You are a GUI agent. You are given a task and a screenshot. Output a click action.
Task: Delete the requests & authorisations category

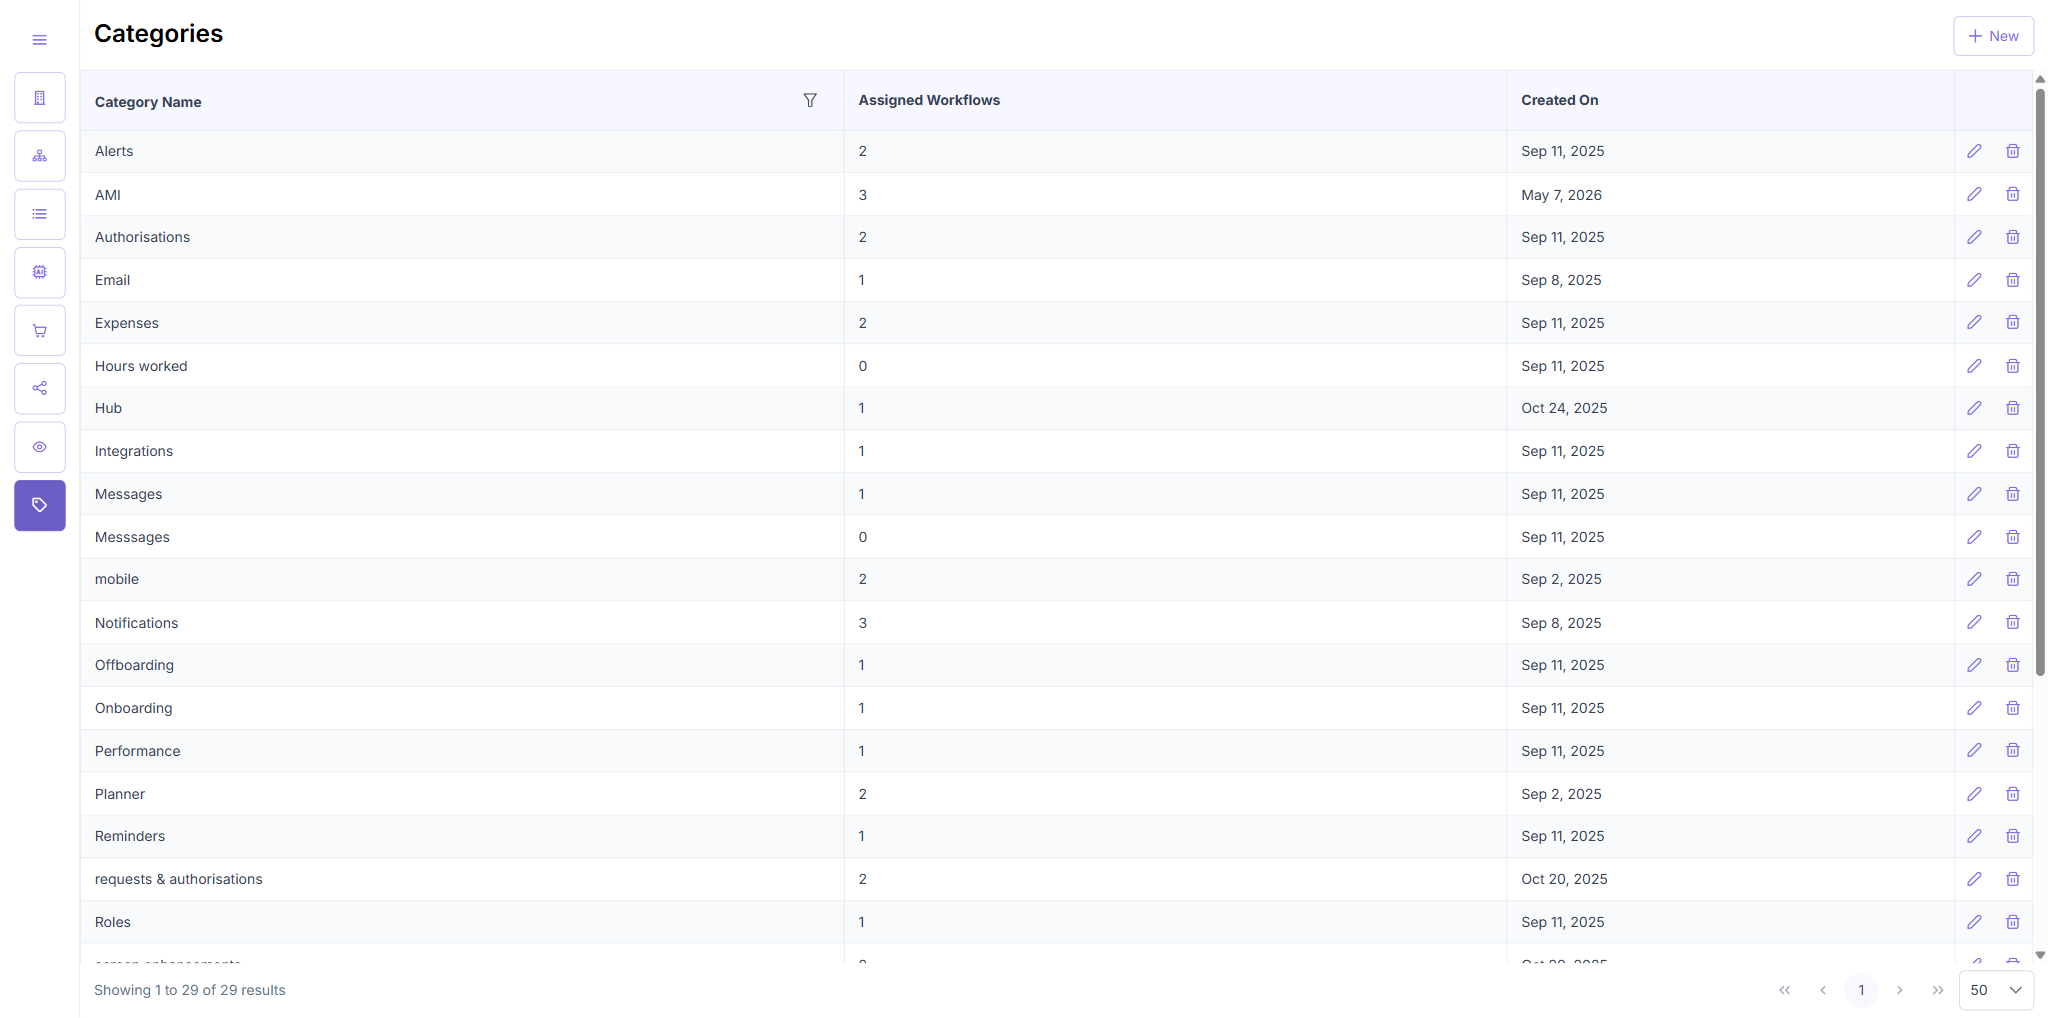2013,879
